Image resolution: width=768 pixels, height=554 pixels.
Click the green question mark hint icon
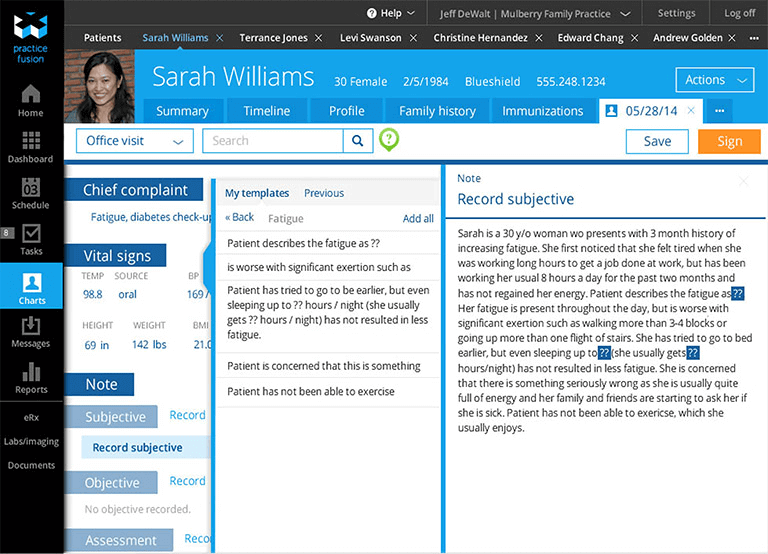(x=389, y=141)
